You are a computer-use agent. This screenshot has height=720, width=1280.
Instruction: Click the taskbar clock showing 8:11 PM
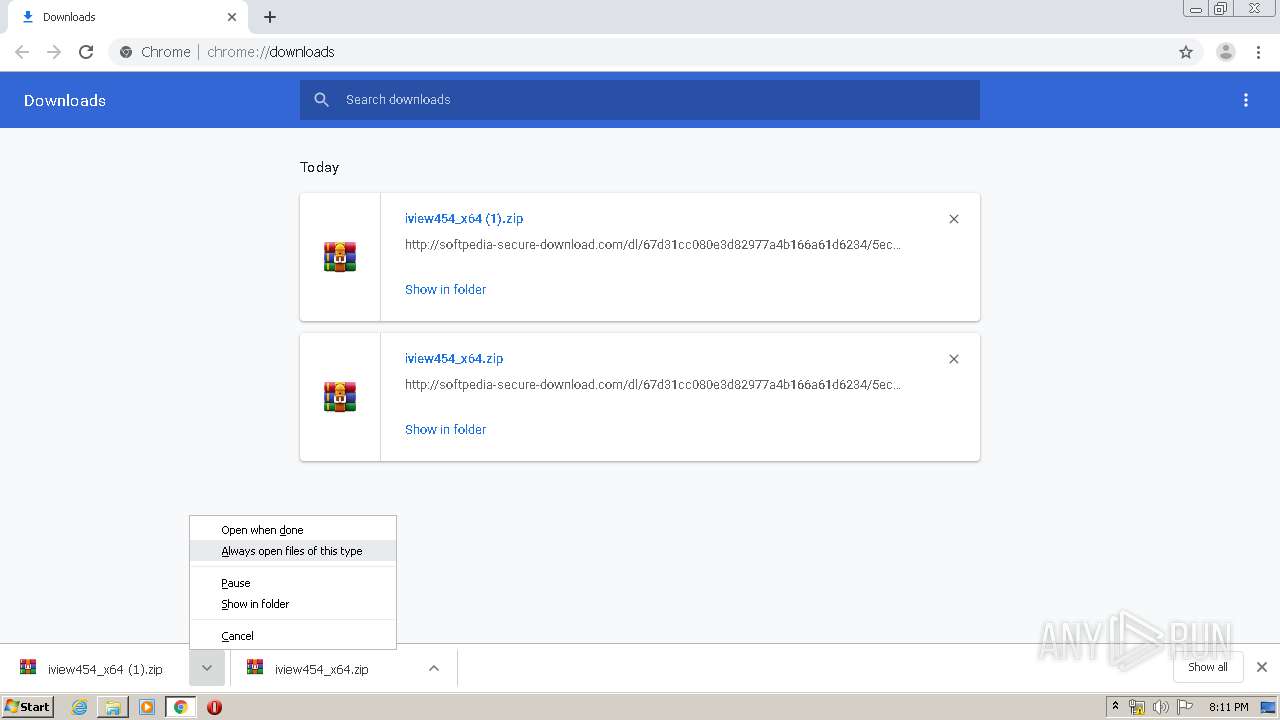(x=1228, y=707)
